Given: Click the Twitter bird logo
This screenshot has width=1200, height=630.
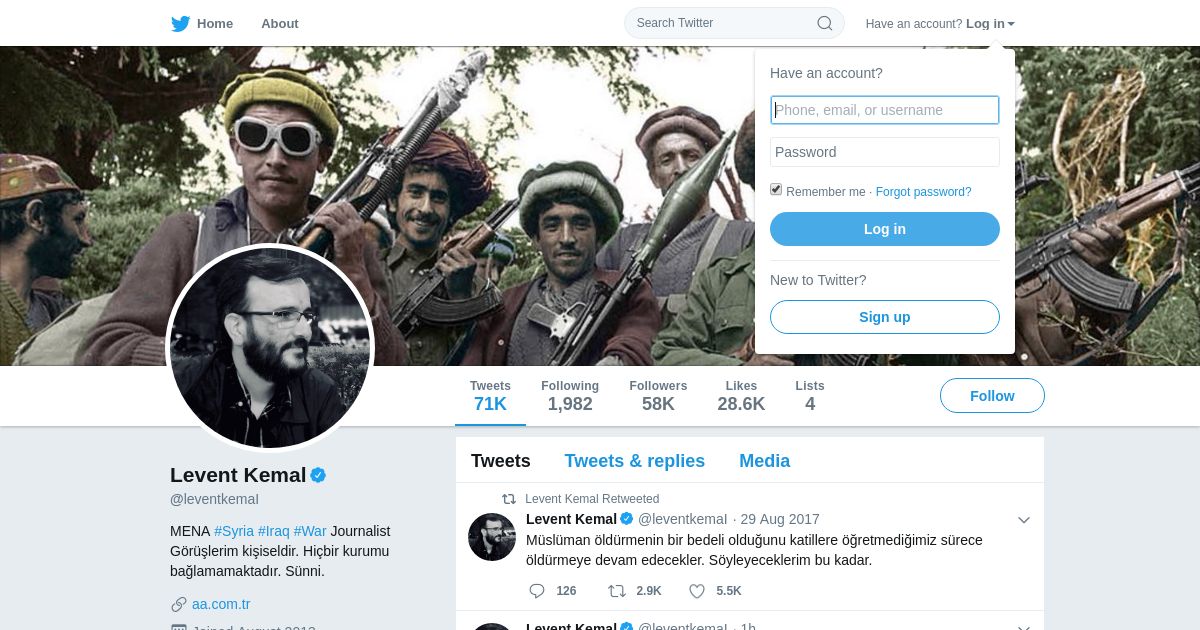Looking at the screenshot, I should 180,23.
